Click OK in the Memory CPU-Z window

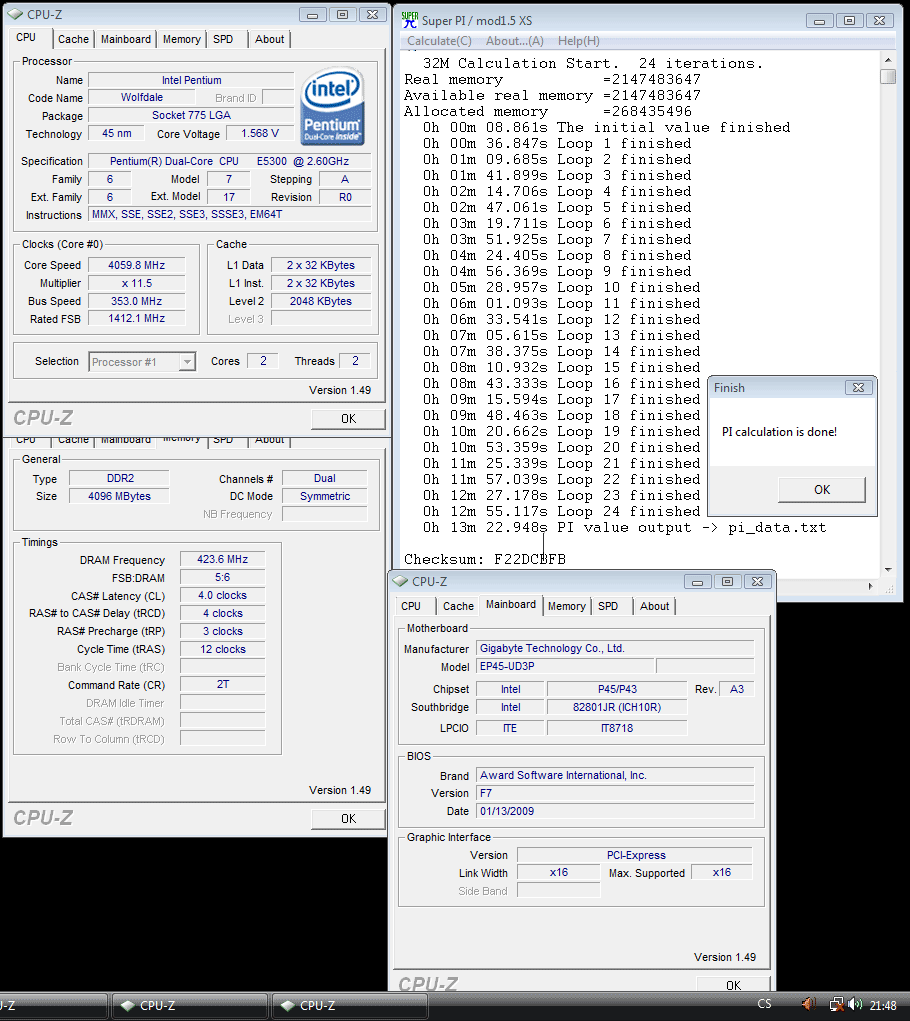tap(348, 818)
